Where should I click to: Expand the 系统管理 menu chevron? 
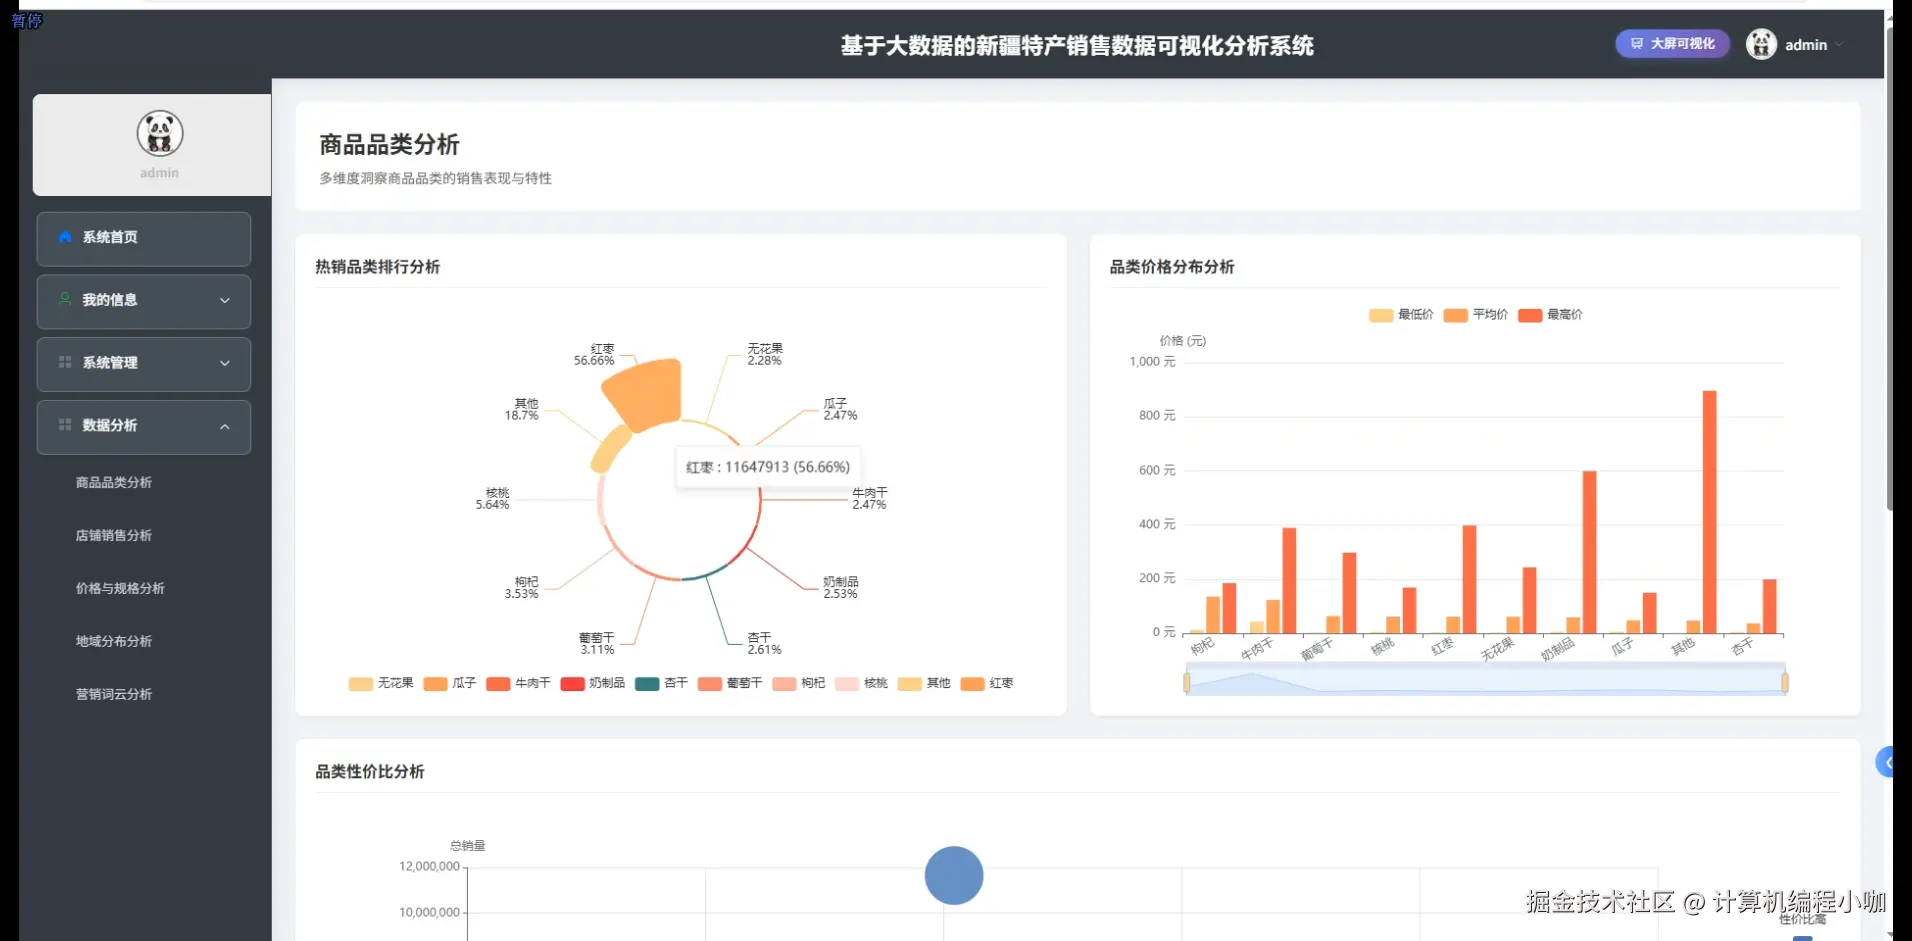pyautogui.click(x=225, y=363)
